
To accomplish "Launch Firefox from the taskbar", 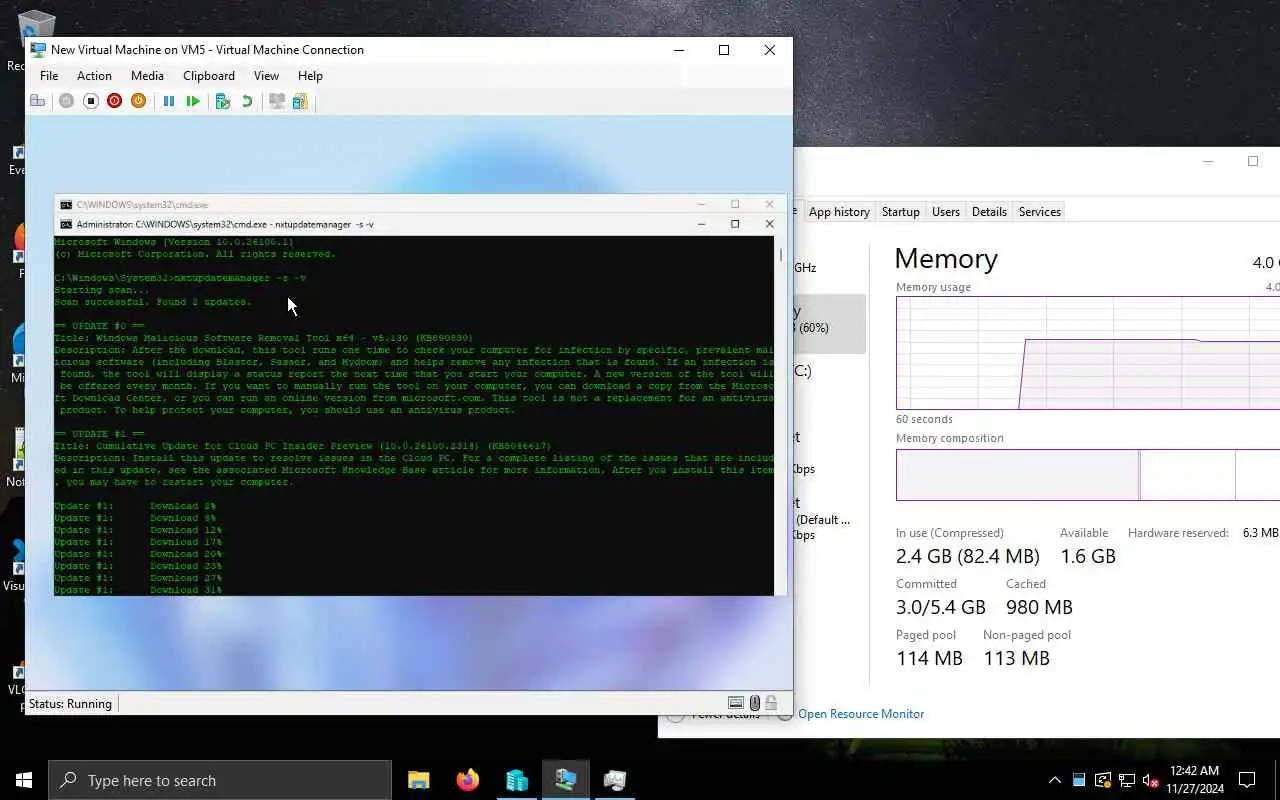I will [467, 780].
